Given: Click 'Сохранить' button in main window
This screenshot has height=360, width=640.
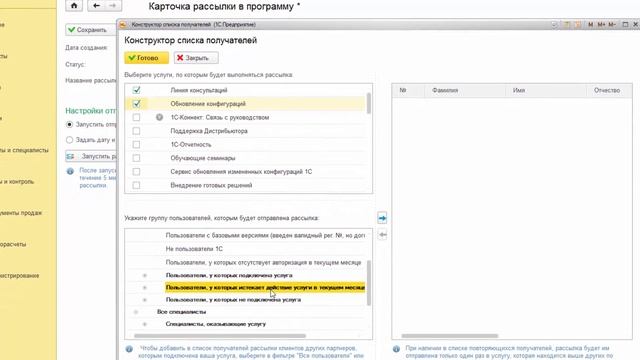Looking at the screenshot, I should point(91,30).
